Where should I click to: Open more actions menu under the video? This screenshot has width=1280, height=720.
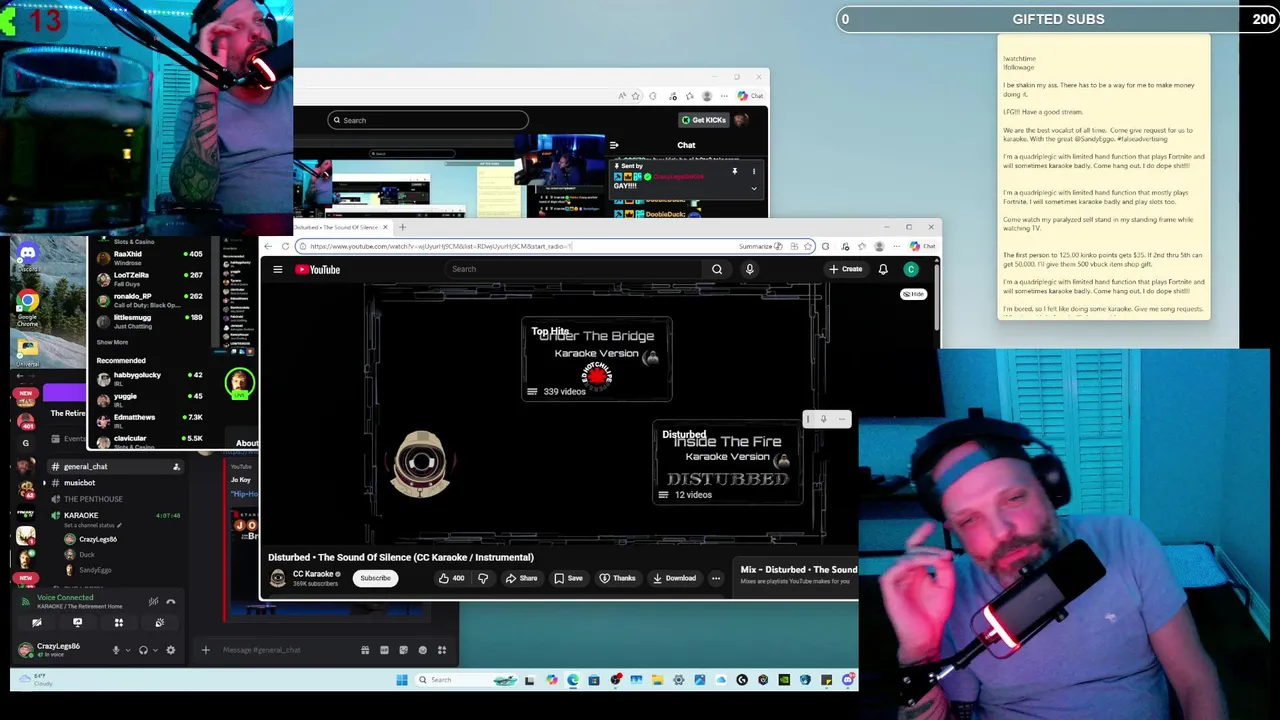point(716,578)
